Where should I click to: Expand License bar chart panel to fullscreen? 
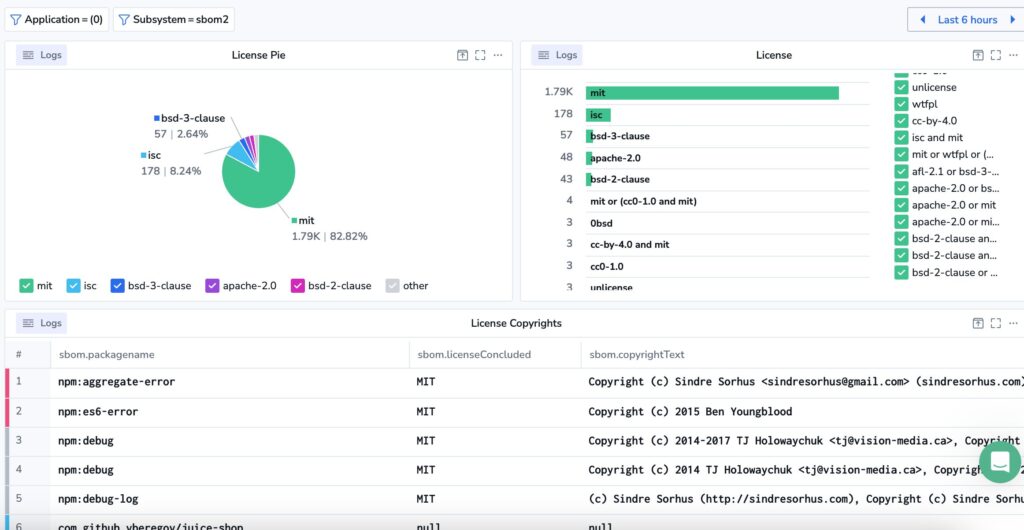click(x=995, y=55)
